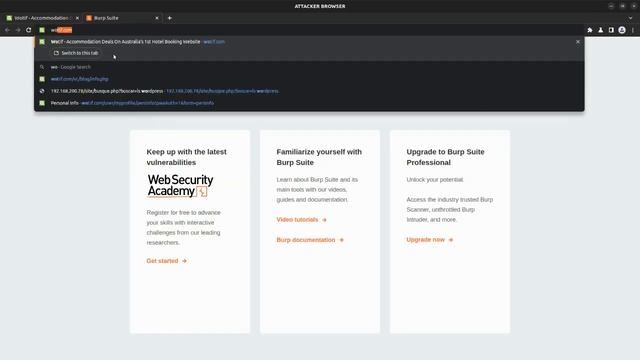This screenshot has width=640, height=360.
Task: Click the globe icon on the 192.168.200.78 row
Action: 42,91
